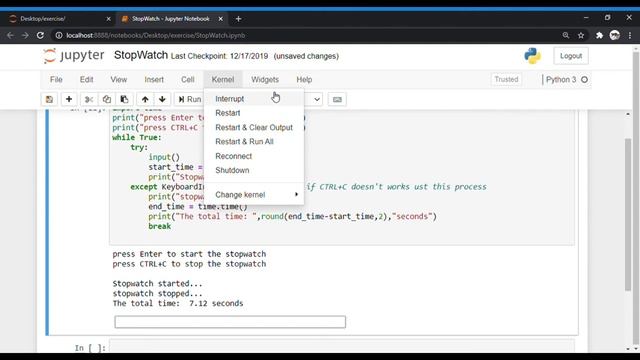Focus the stdin input box under output
The width and height of the screenshot is (640, 360).
pyautogui.click(x=230, y=322)
